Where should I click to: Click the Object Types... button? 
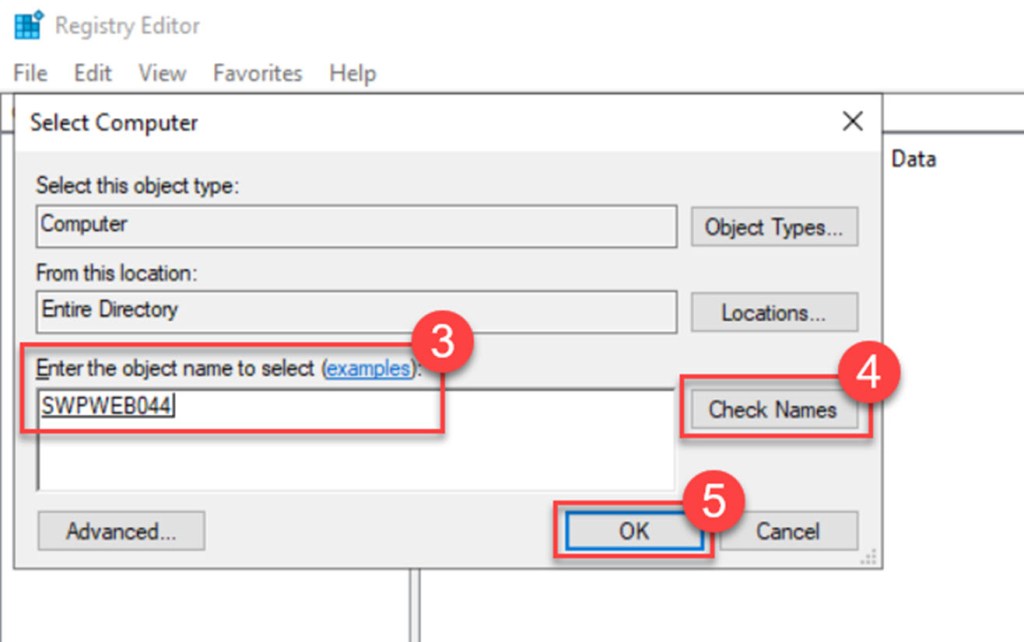pyautogui.click(x=774, y=227)
